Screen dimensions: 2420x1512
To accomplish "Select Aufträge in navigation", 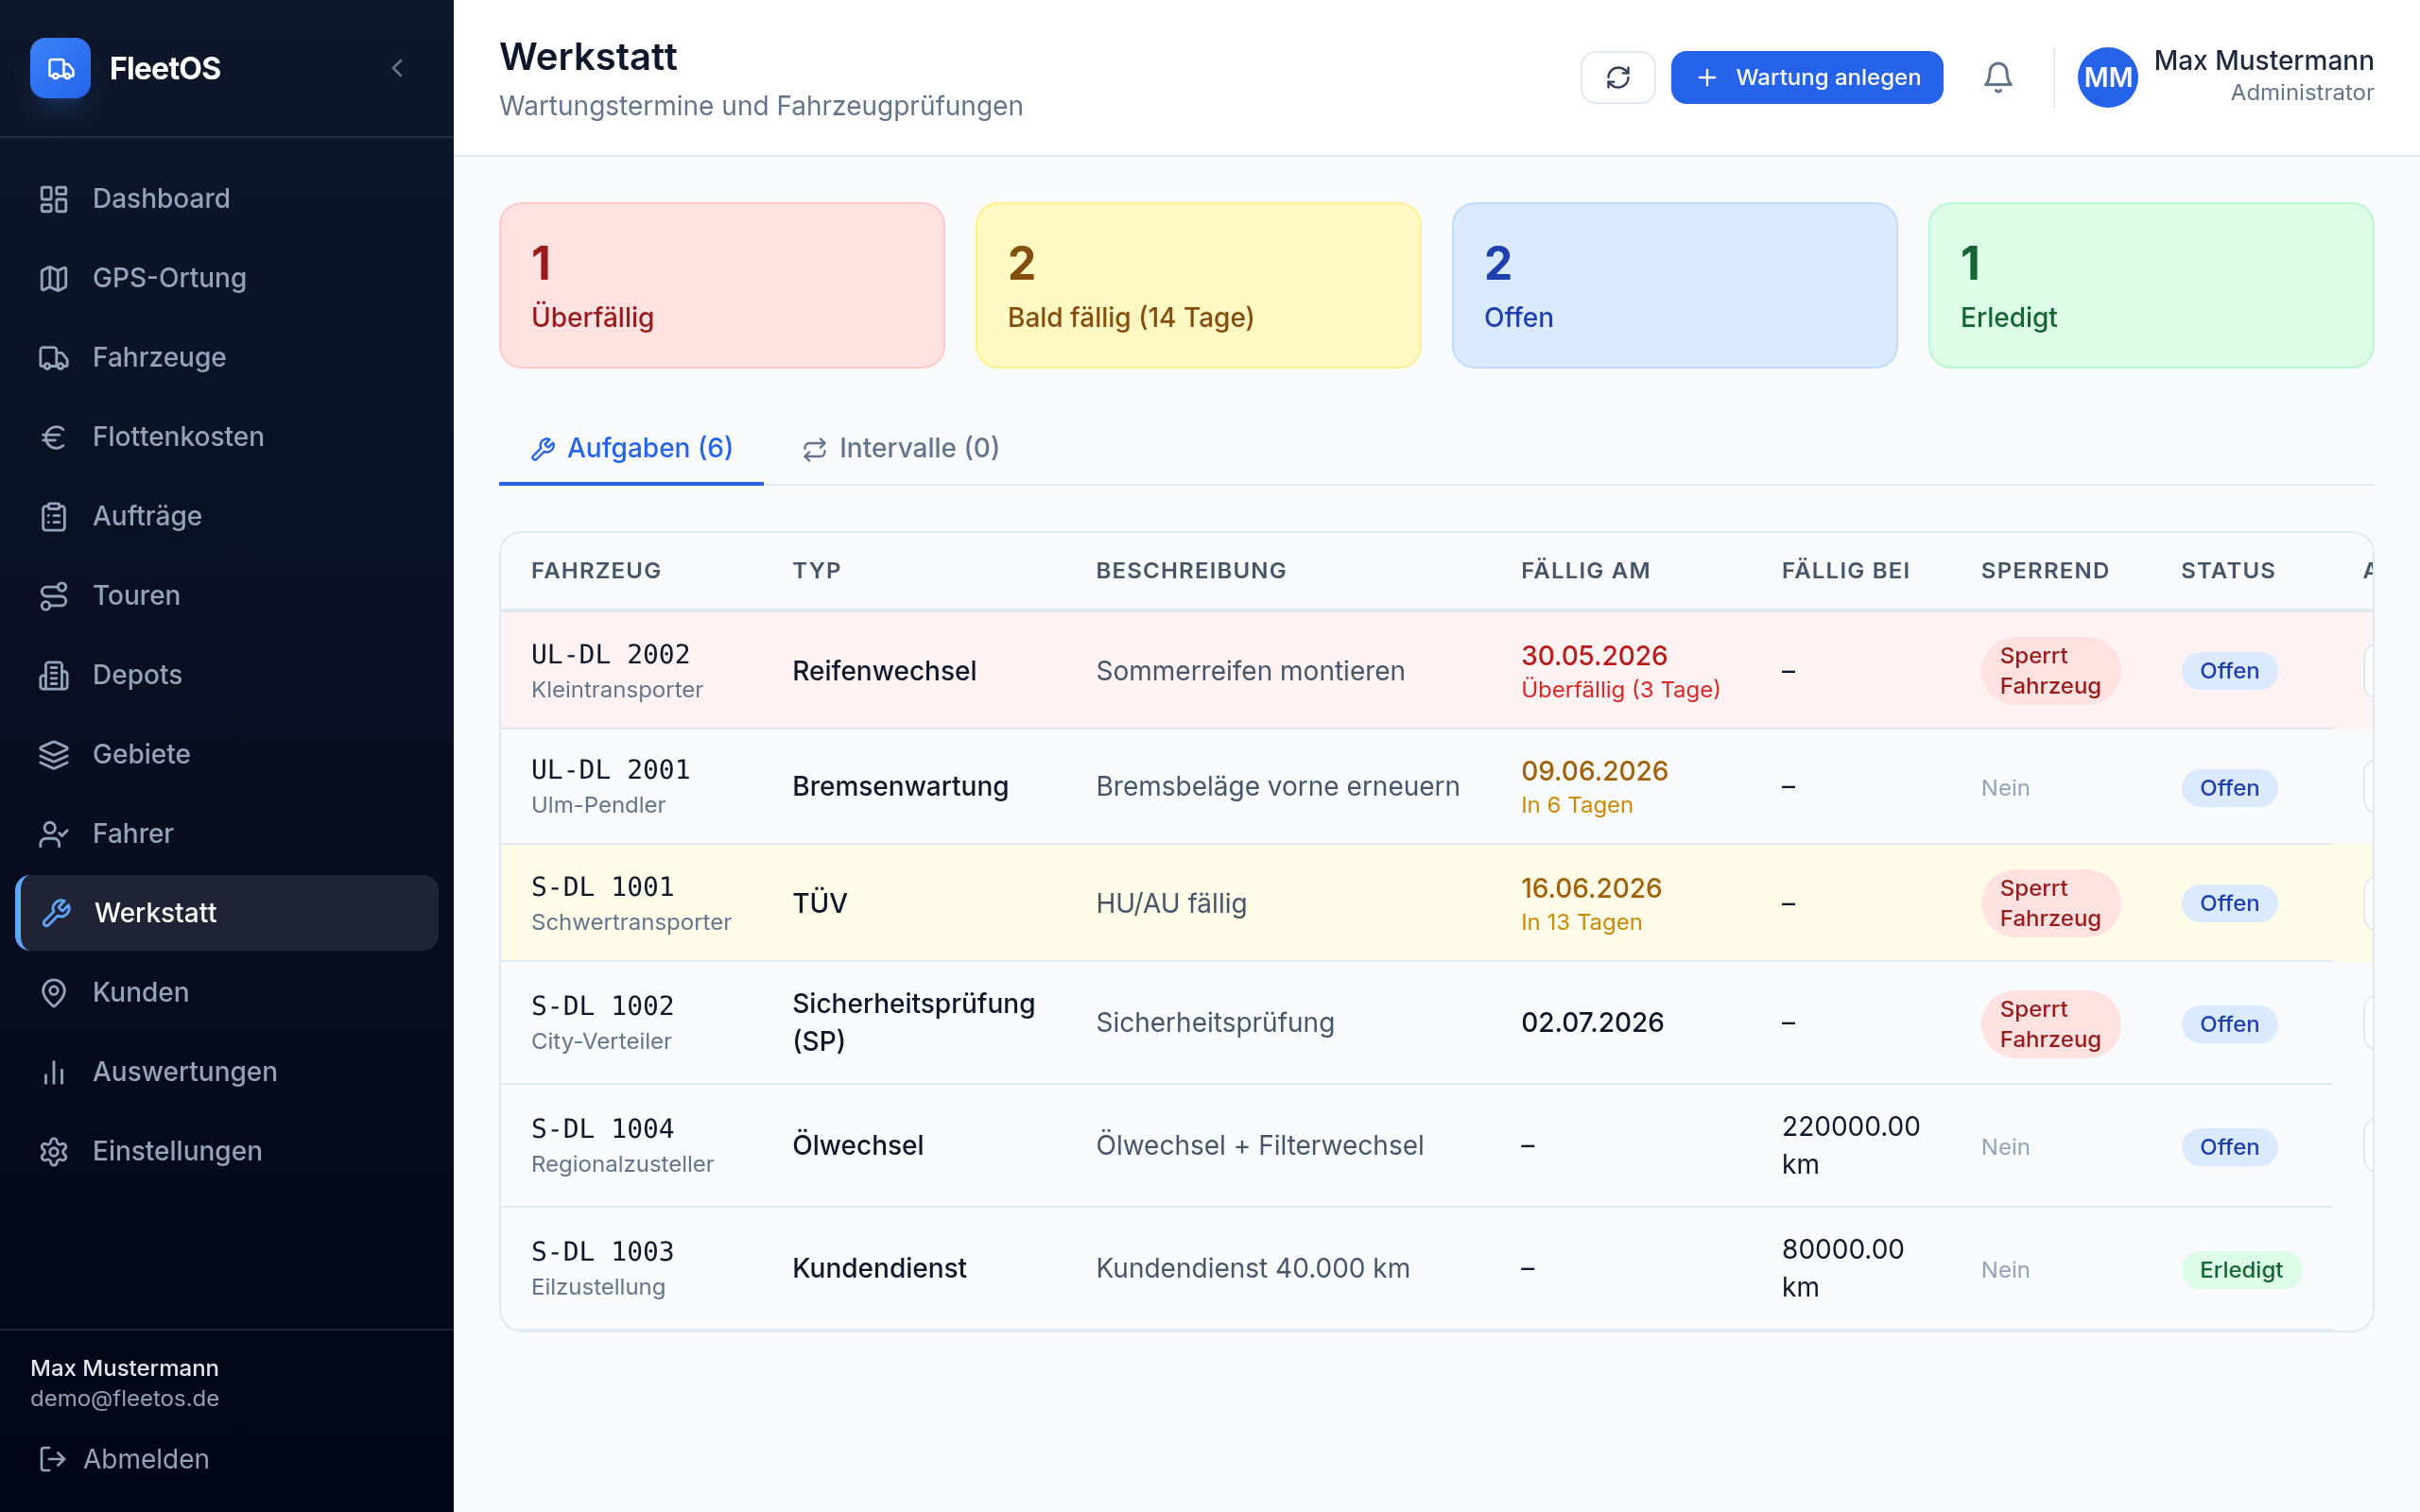I will pos(227,516).
